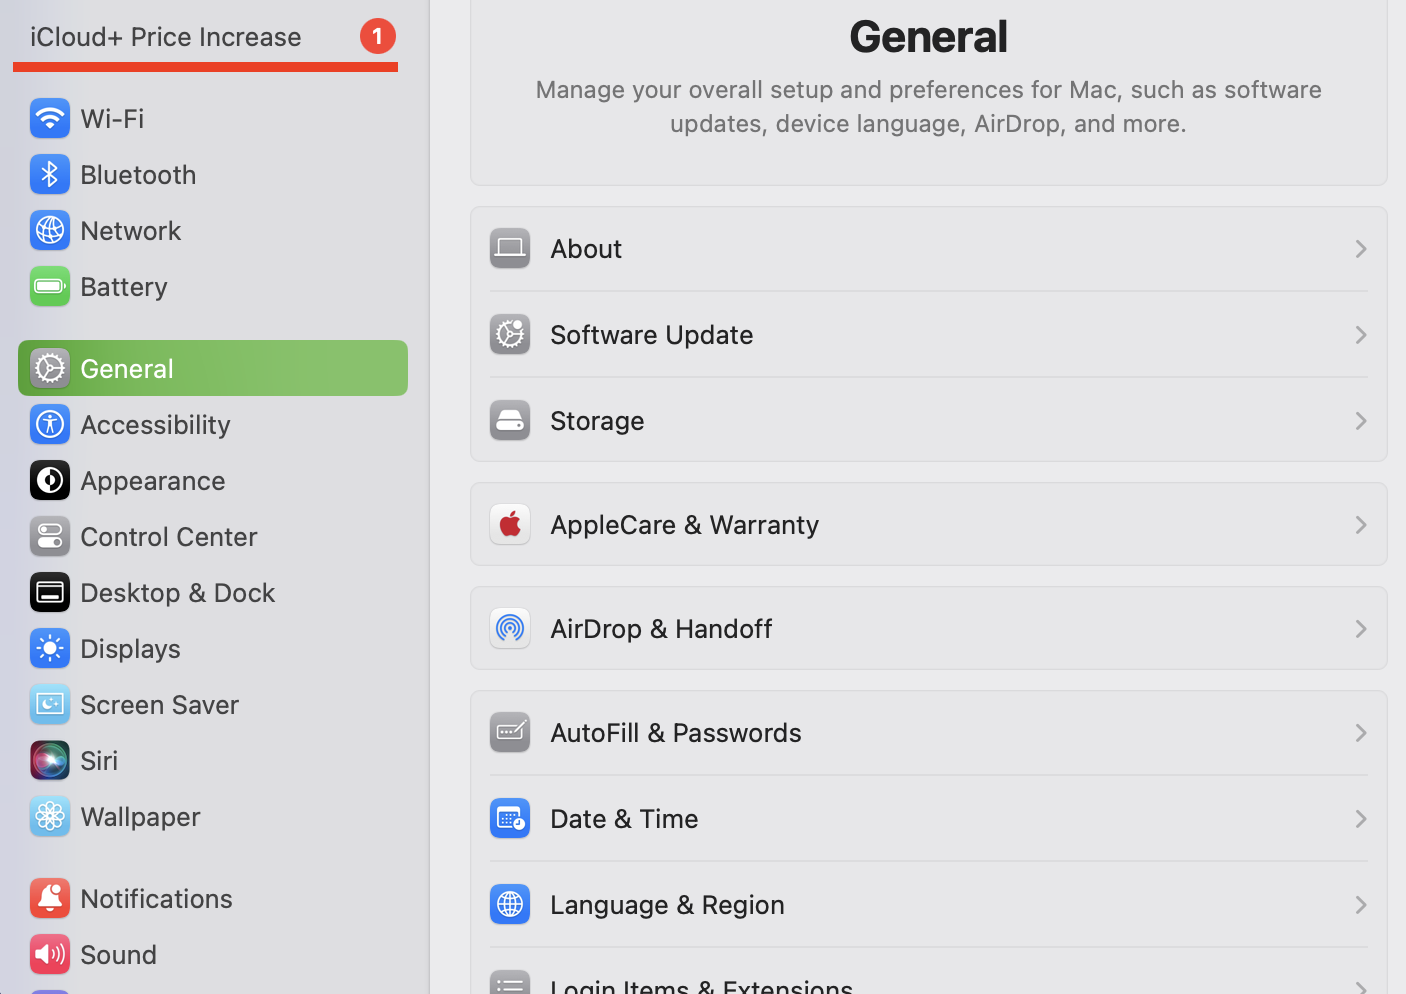Screen dimensions: 1406x994
Task: Expand the Language & Region row
Action: click(x=1360, y=904)
